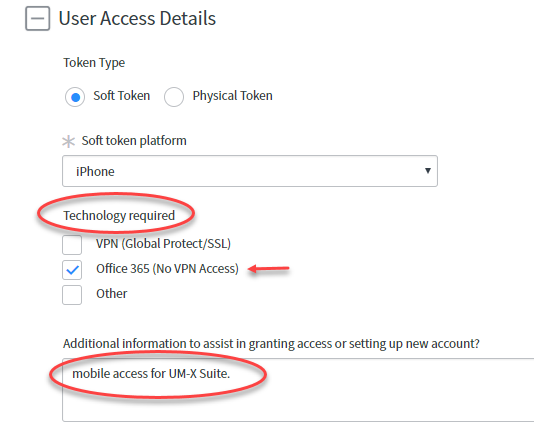The width and height of the screenshot is (534, 435).
Task: Enable the VPN (Global Protect/SSL) checkbox
Action: (72, 245)
